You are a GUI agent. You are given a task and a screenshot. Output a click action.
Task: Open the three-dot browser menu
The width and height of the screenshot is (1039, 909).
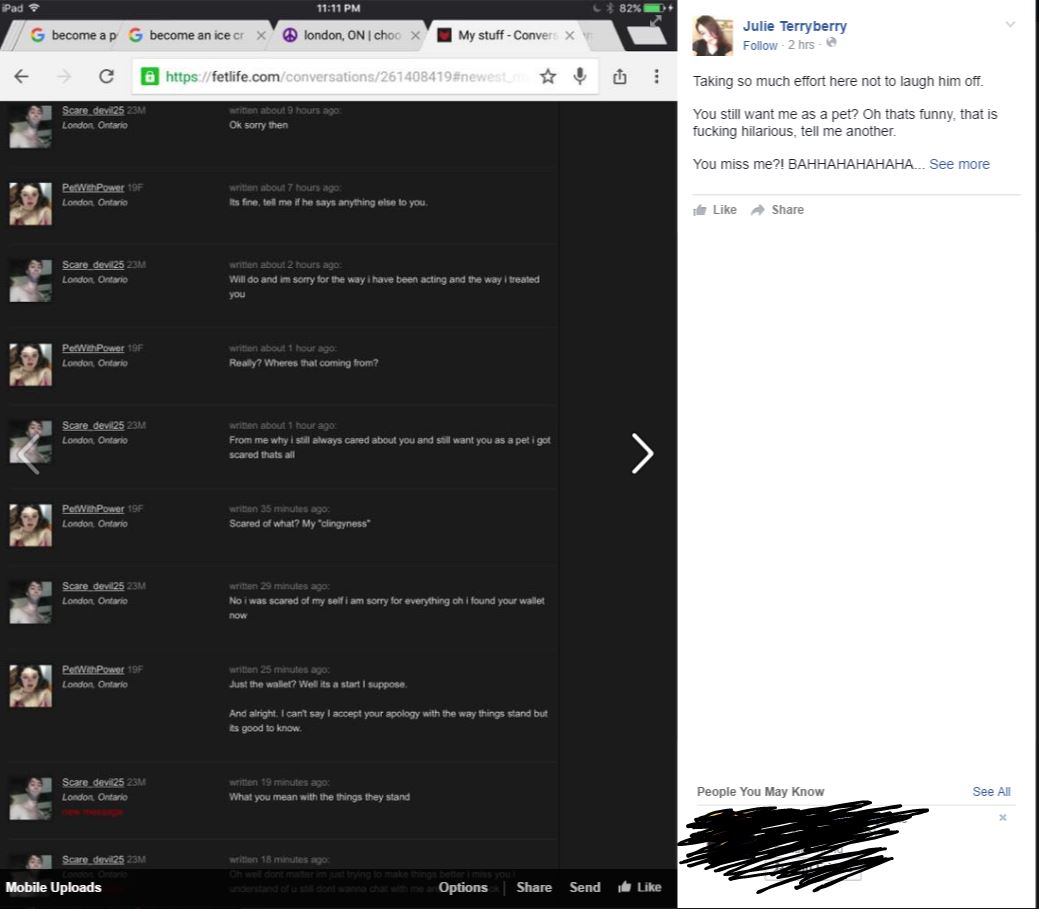[657, 76]
